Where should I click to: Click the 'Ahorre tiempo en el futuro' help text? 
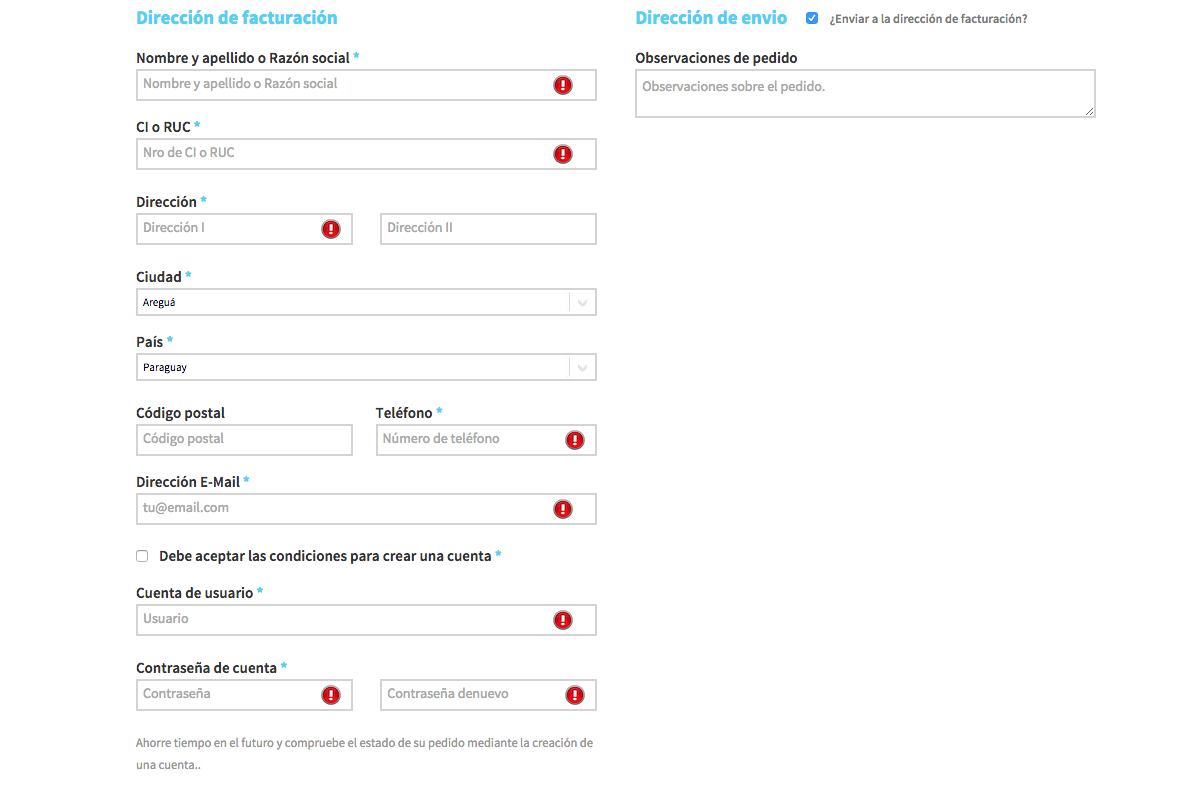365,753
